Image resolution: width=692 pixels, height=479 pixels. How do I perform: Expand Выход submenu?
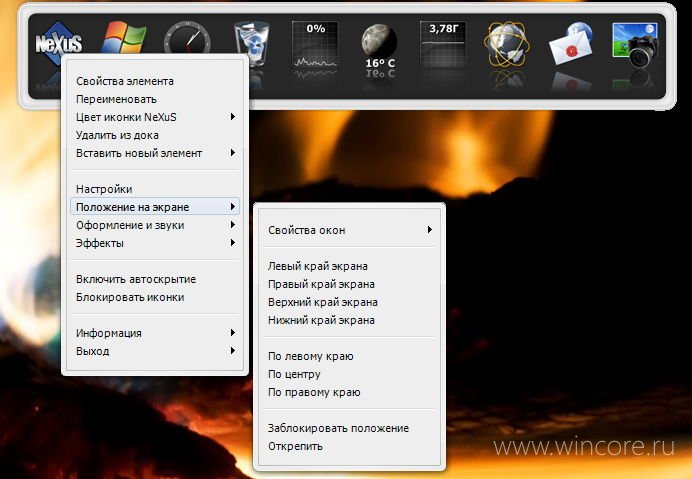tap(155, 351)
